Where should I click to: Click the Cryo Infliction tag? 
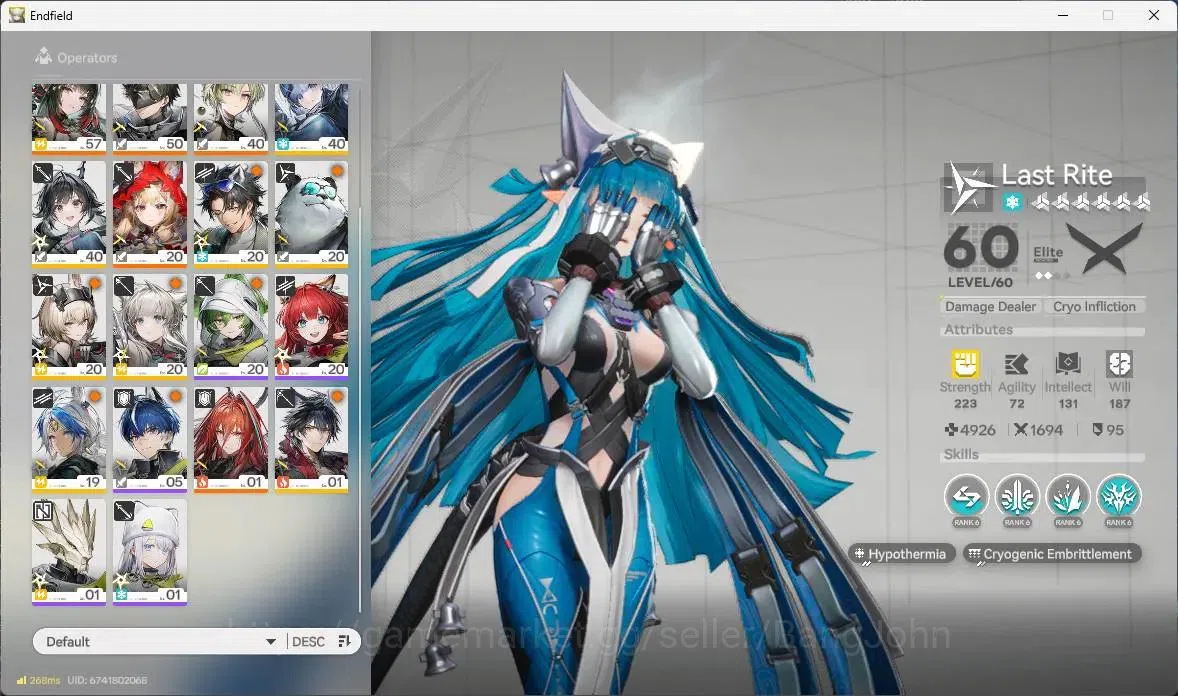click(x=1094, y=306)
